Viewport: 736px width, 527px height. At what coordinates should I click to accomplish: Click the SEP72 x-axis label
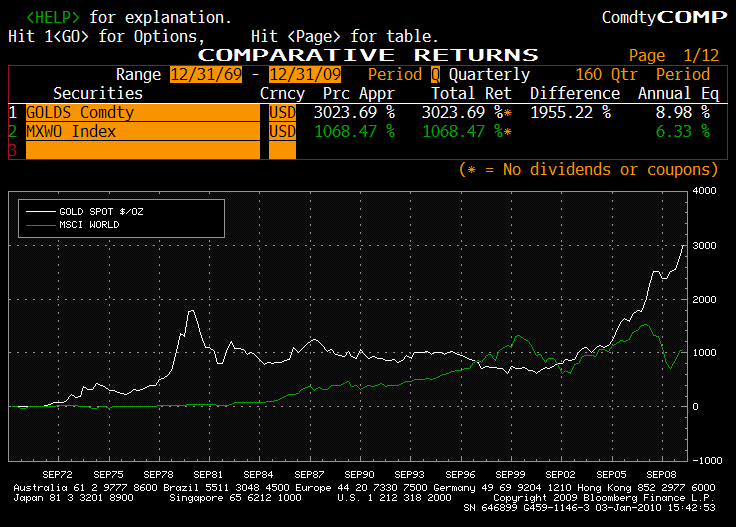click(57, 474)
